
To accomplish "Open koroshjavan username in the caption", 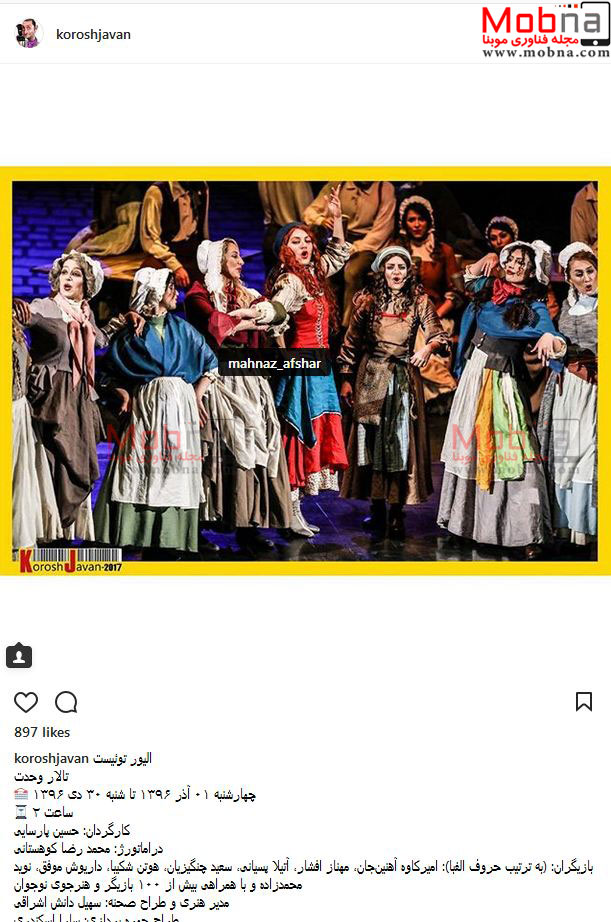I will [51, 759].
